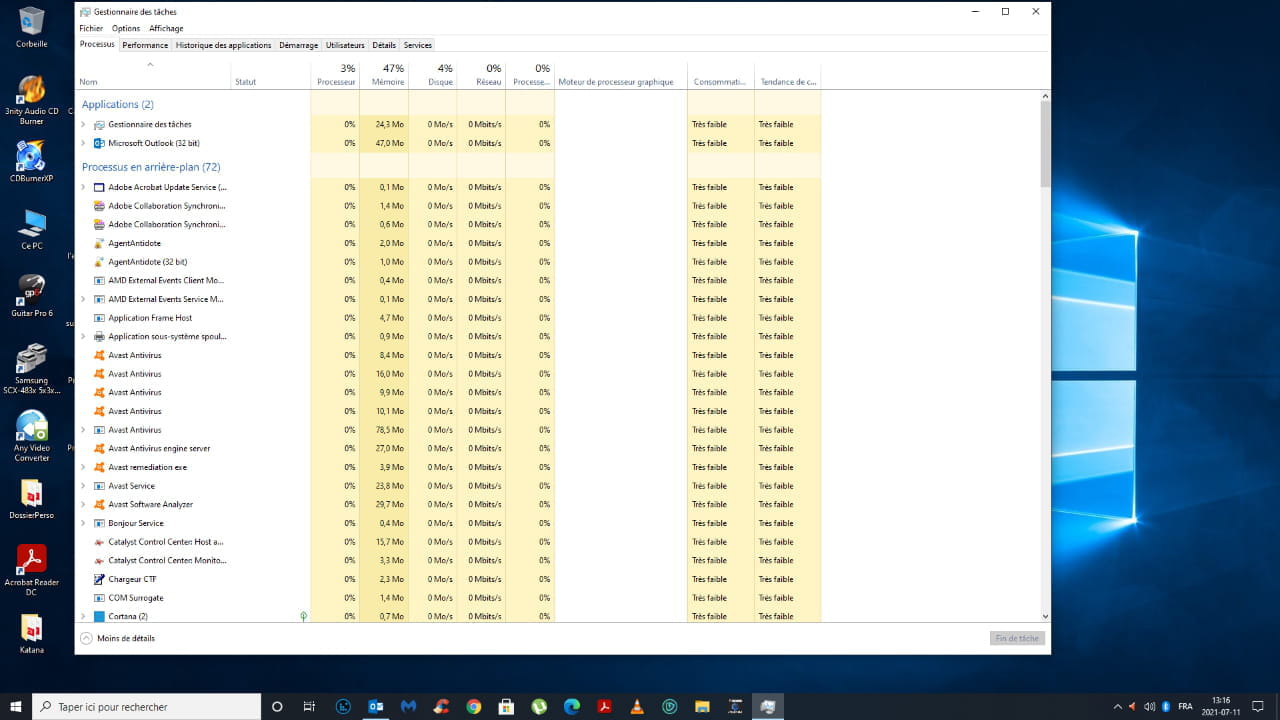Open the Fichier menu

coord(91,28)
